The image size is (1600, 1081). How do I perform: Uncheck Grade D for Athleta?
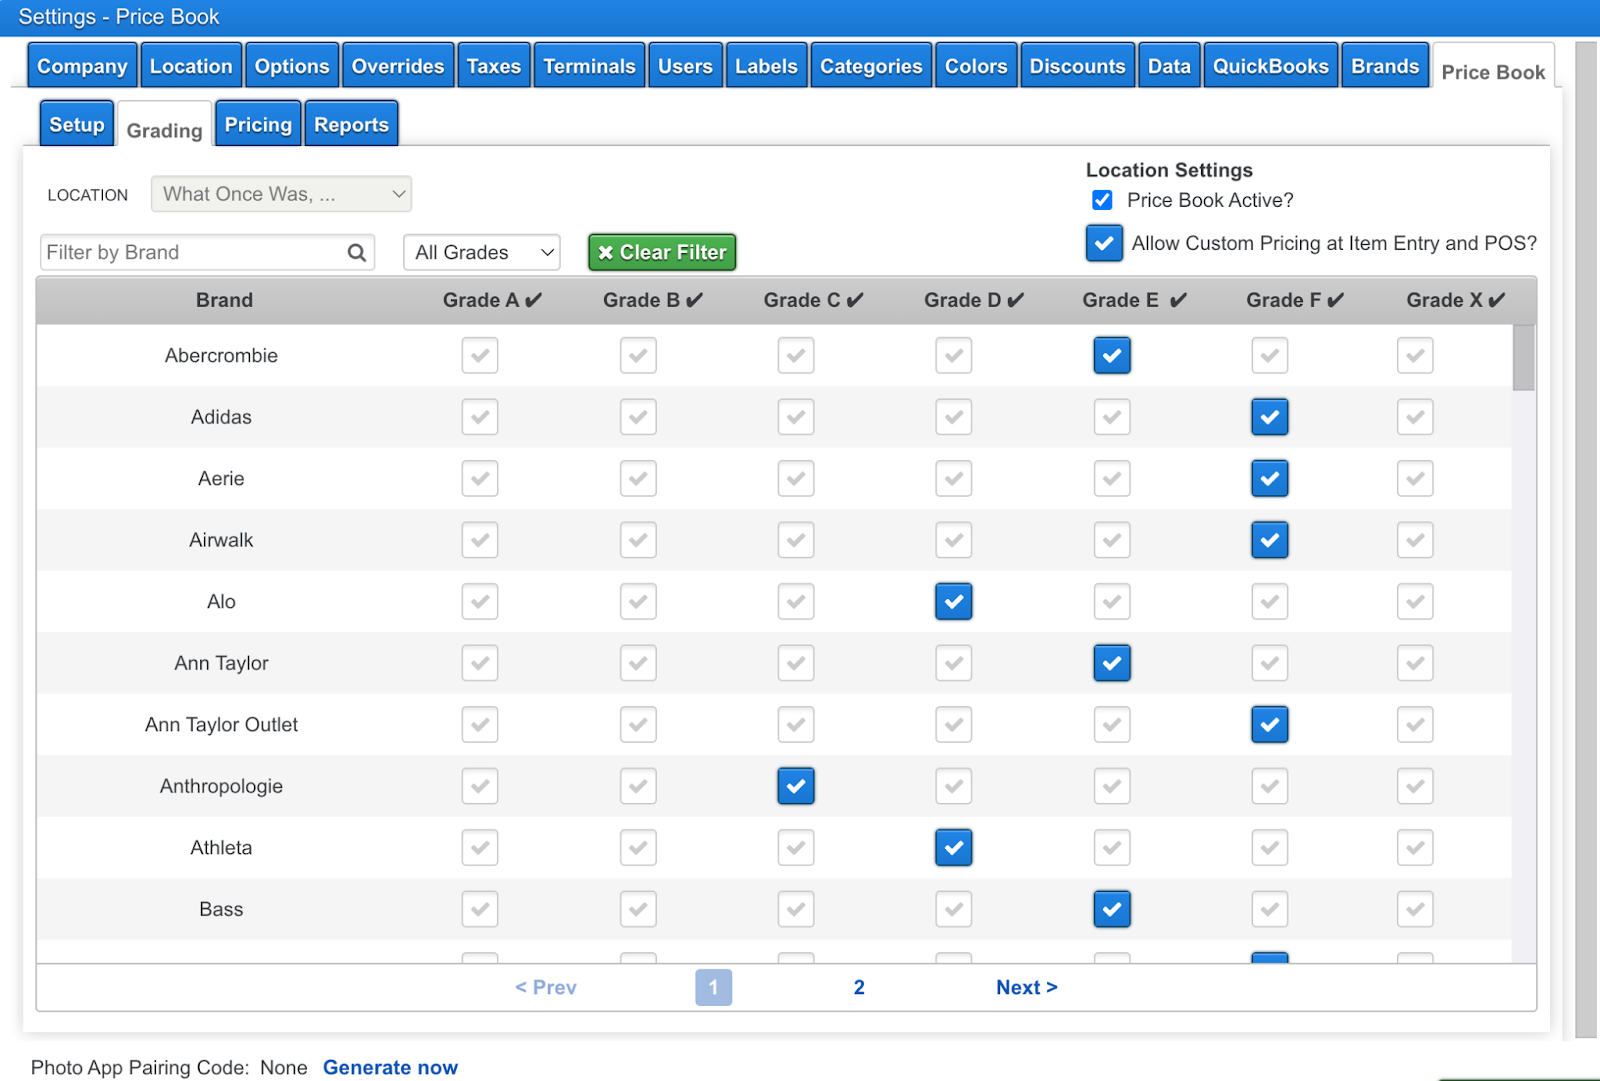coord(954,848)
